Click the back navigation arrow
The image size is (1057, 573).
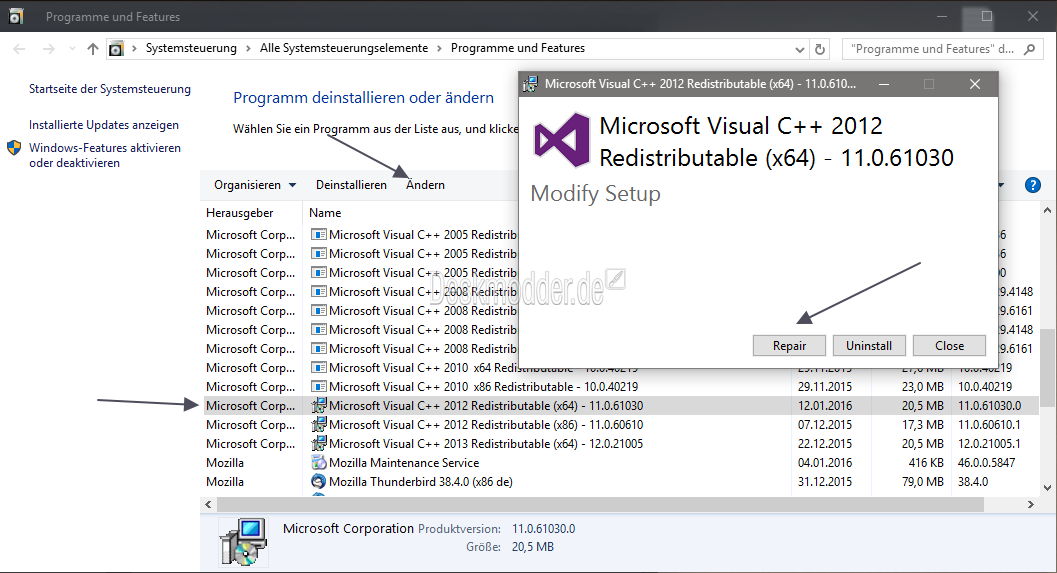(x=20, y=49)
